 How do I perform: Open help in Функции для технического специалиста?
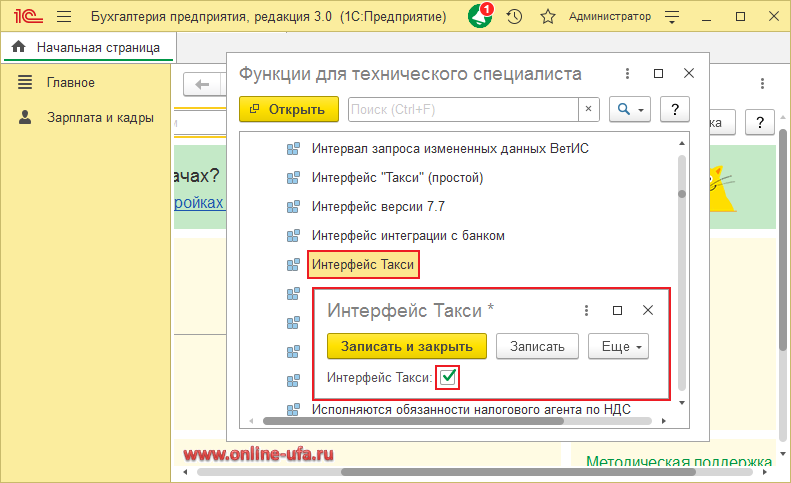pyautogui.click(x=674, y=109)
